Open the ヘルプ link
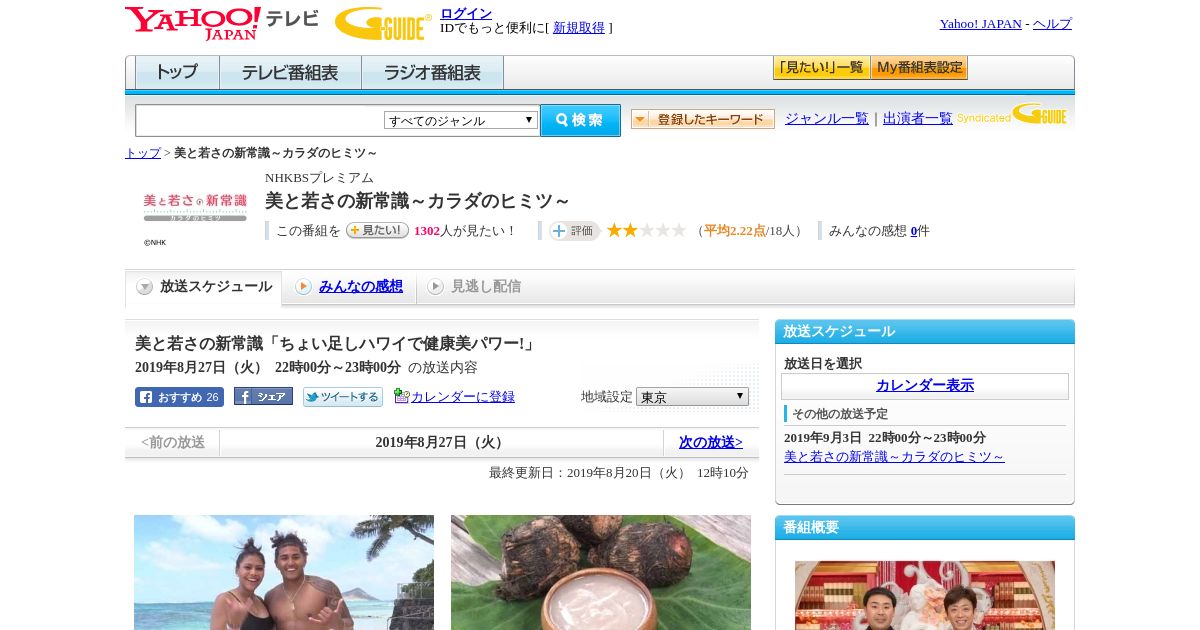This screenshot has height=630, width=1200. coord(1052,24)
